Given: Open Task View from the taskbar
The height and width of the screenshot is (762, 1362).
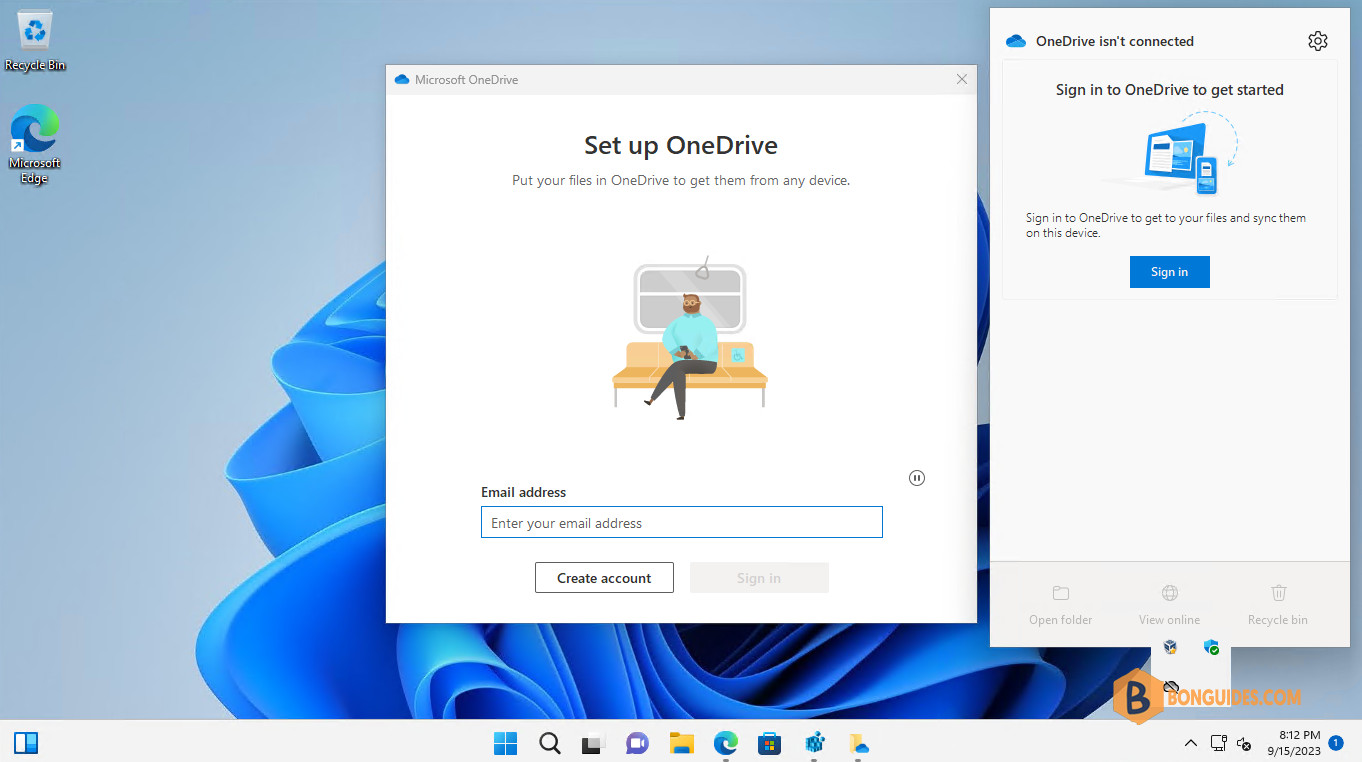Looking at the screenshot, I should [594, 743].
